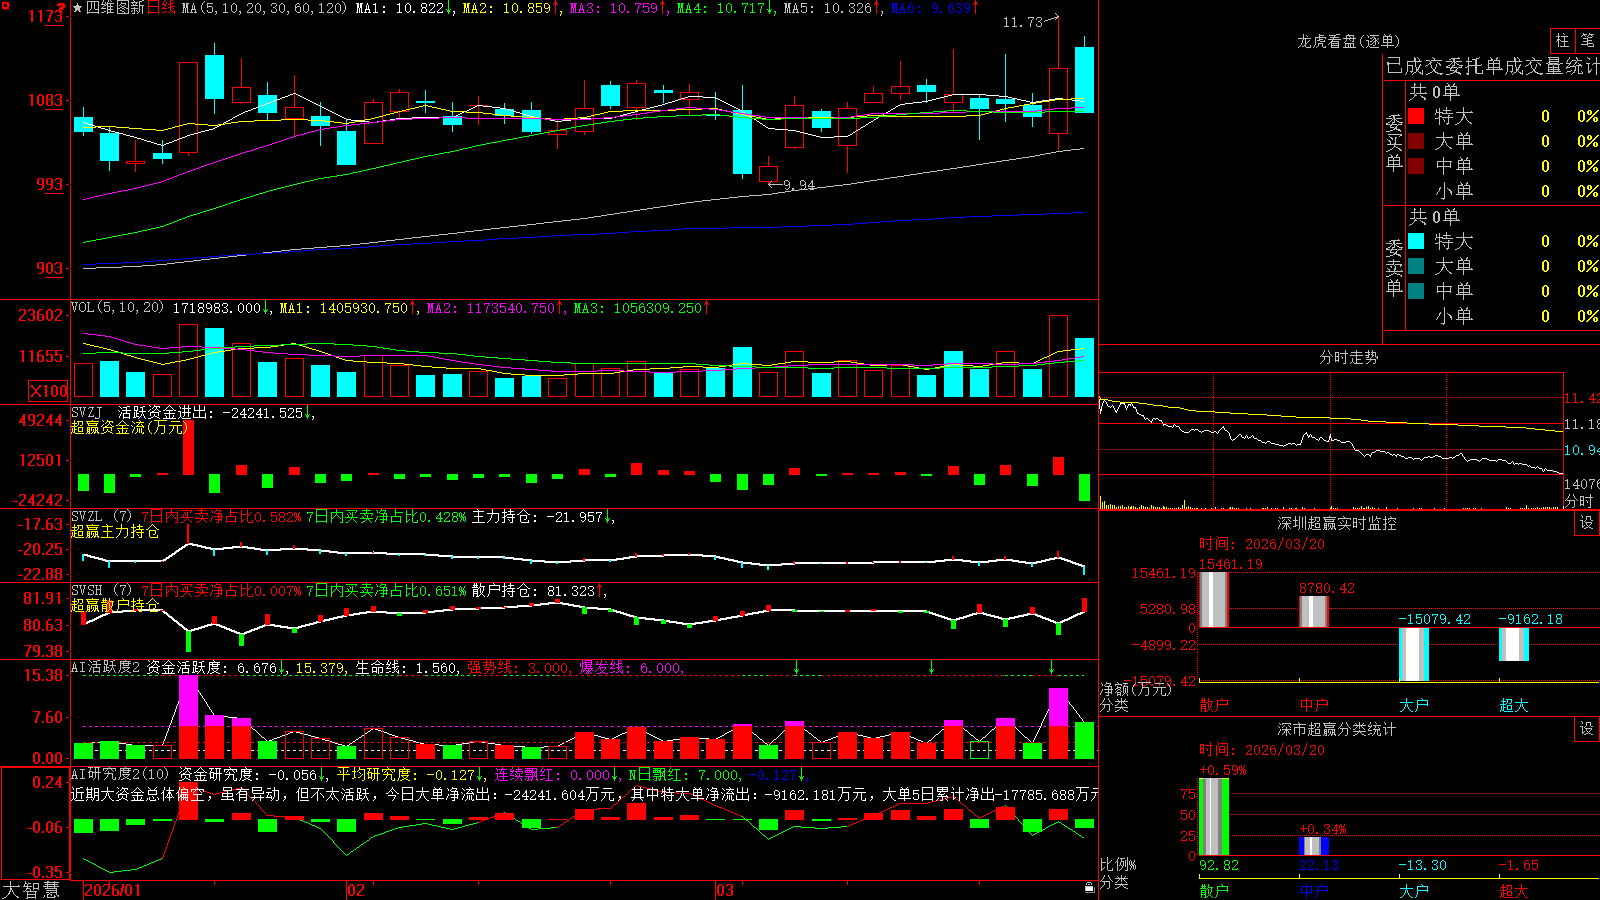Image resolution: width=1600 pixels, height=900 pixels.
Task: Click the last green arrow marker in AI活跃度2
Action: tap(1051, 667)
